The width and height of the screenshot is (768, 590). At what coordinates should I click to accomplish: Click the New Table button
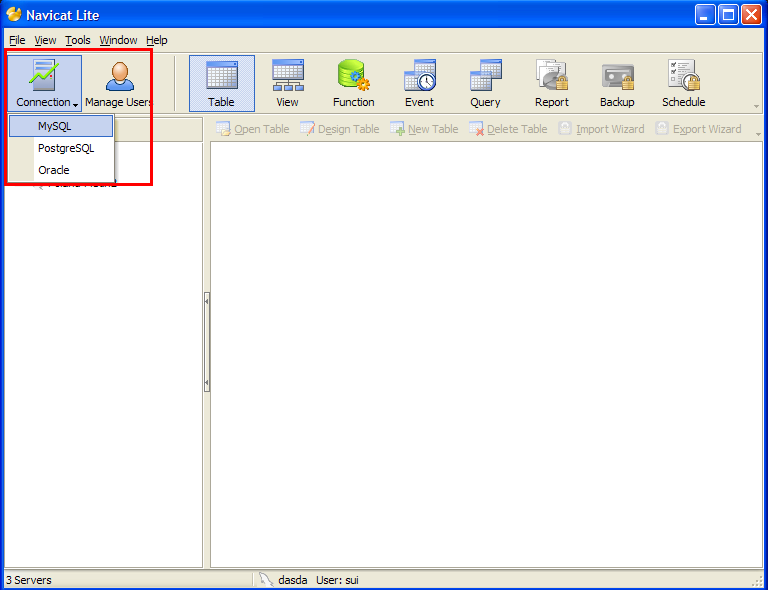point(424,129)
